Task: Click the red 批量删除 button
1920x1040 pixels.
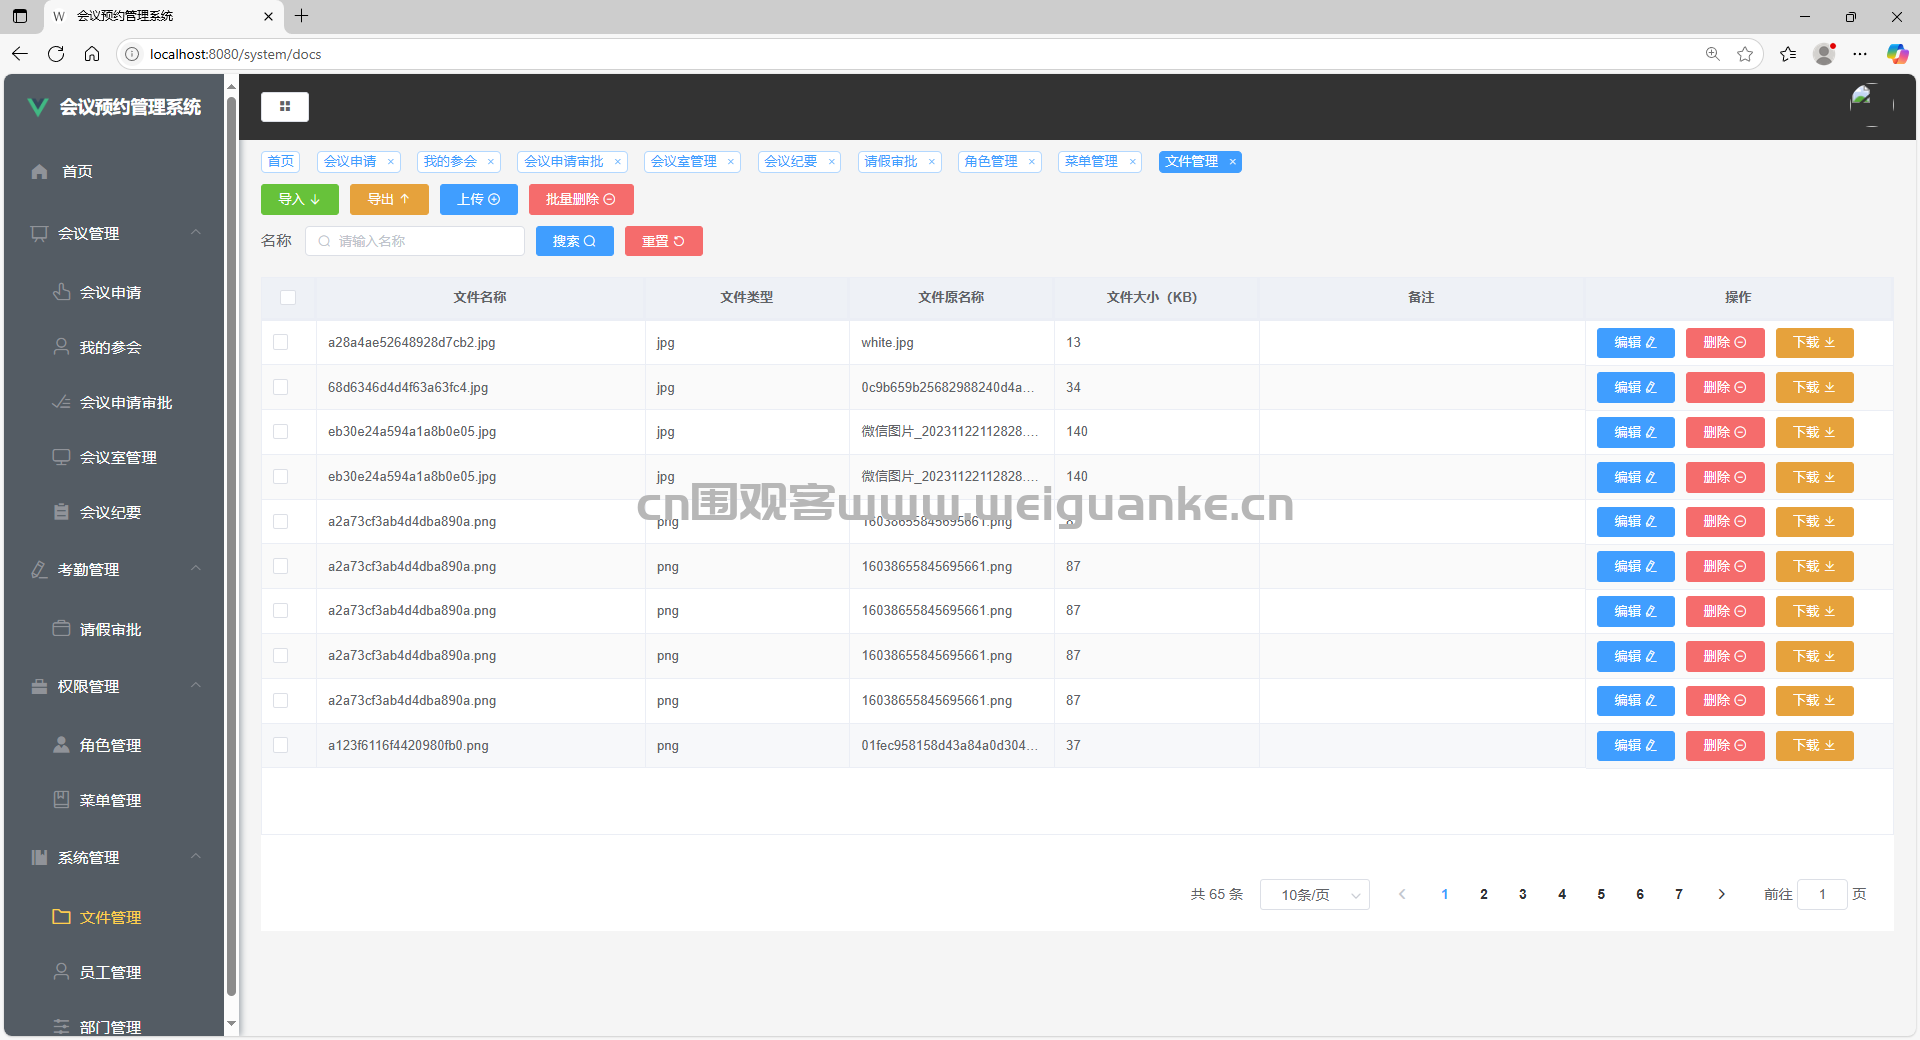Action: coord(581,199)
